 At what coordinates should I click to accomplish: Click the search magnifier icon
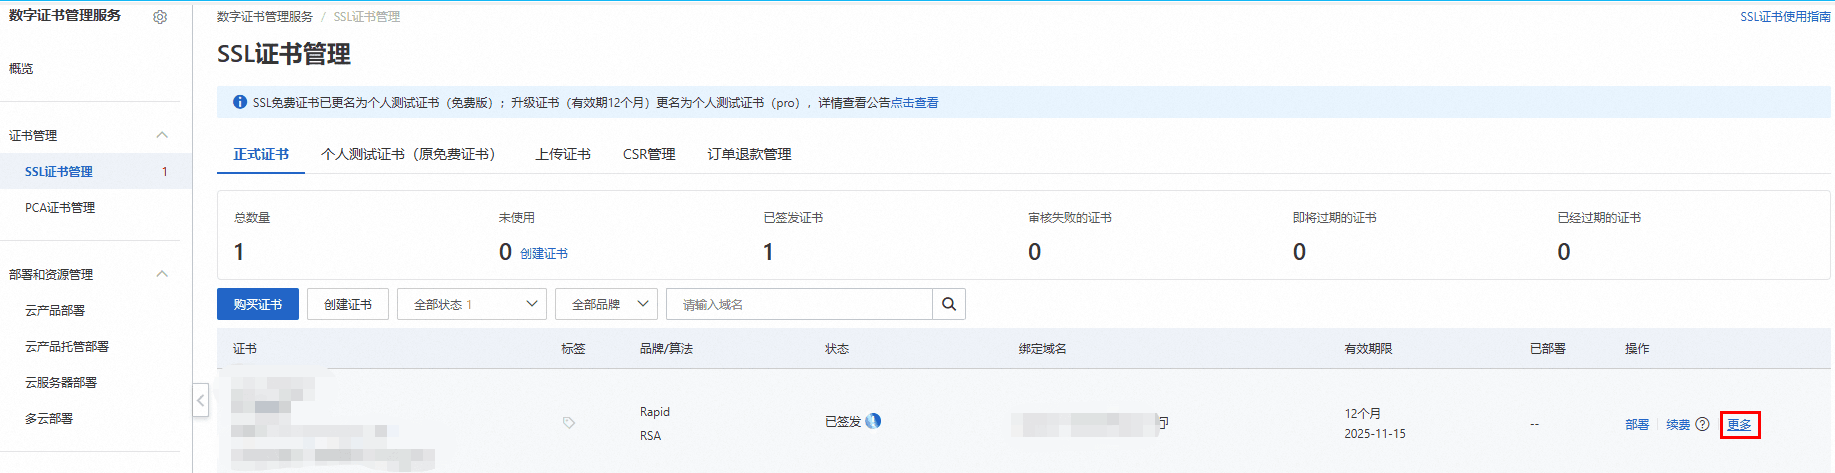[949, 304]
